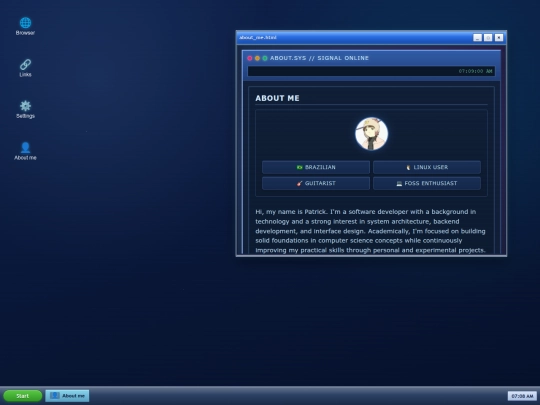540x405 pixels.
Task: Click the red dot in ABOUT.SYS header
Action: 250,58
